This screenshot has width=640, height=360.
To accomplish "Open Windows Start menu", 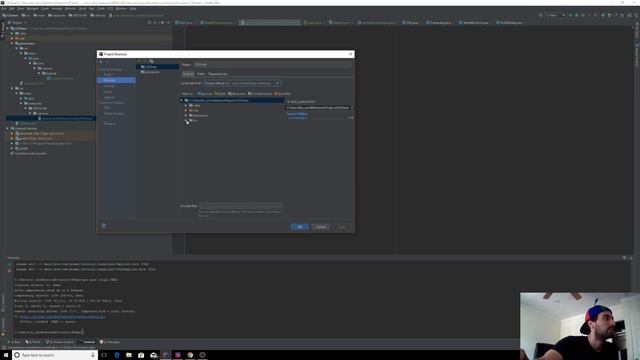I will tap(6, 355).
